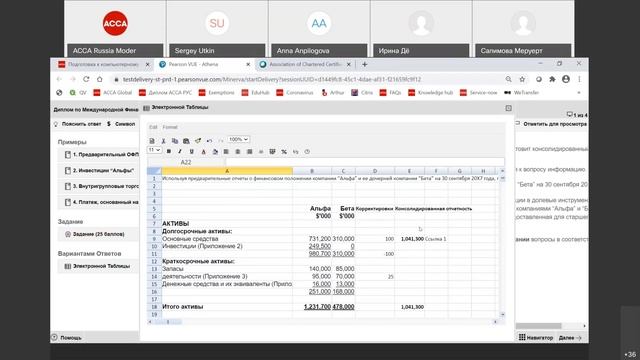640x360 pixels.
Task: Align cell text left
Action: [226, 151]
